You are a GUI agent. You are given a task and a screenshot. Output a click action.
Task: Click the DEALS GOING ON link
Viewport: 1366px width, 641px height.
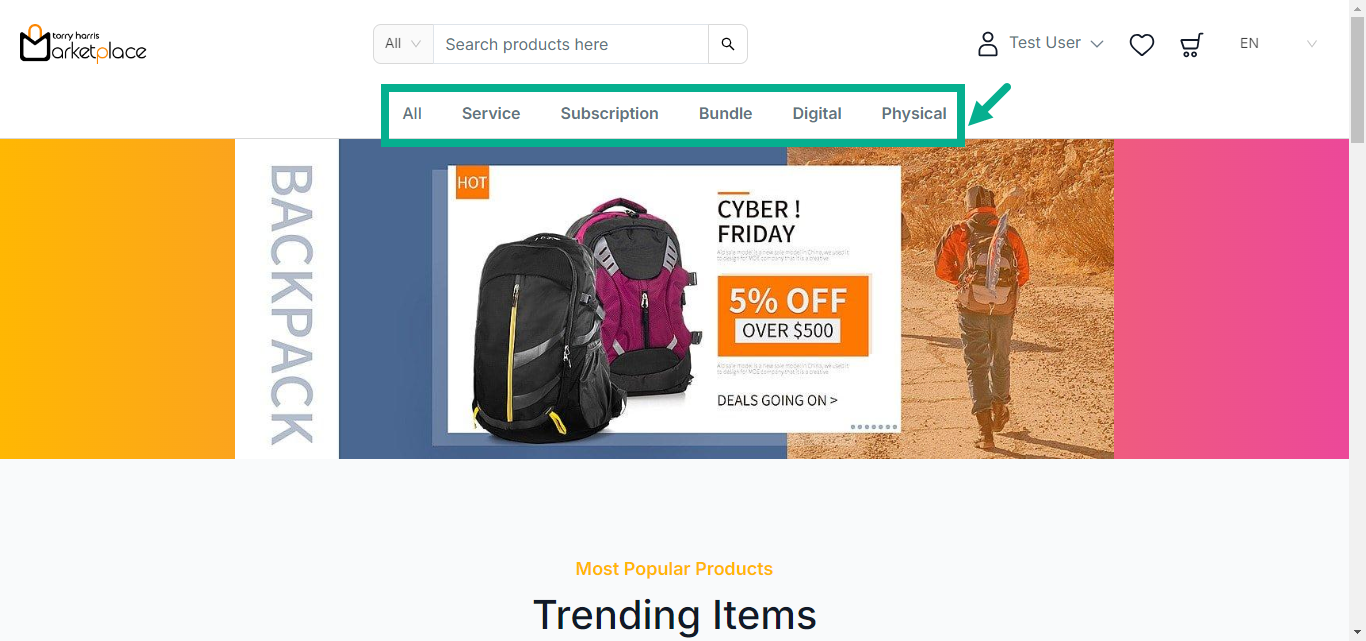pos(777,401)
